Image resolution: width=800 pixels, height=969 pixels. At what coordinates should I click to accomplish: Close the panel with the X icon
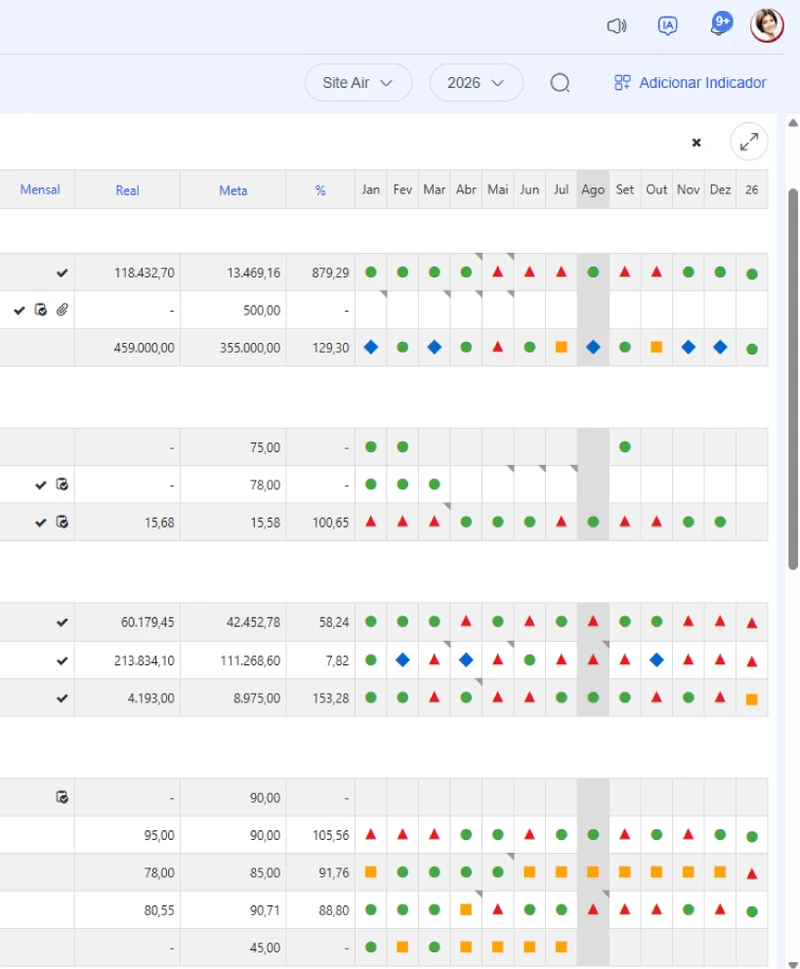point(696,143)
